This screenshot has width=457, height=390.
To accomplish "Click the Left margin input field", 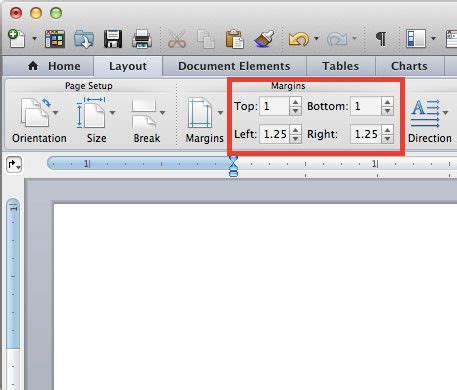I will point(274,134).
